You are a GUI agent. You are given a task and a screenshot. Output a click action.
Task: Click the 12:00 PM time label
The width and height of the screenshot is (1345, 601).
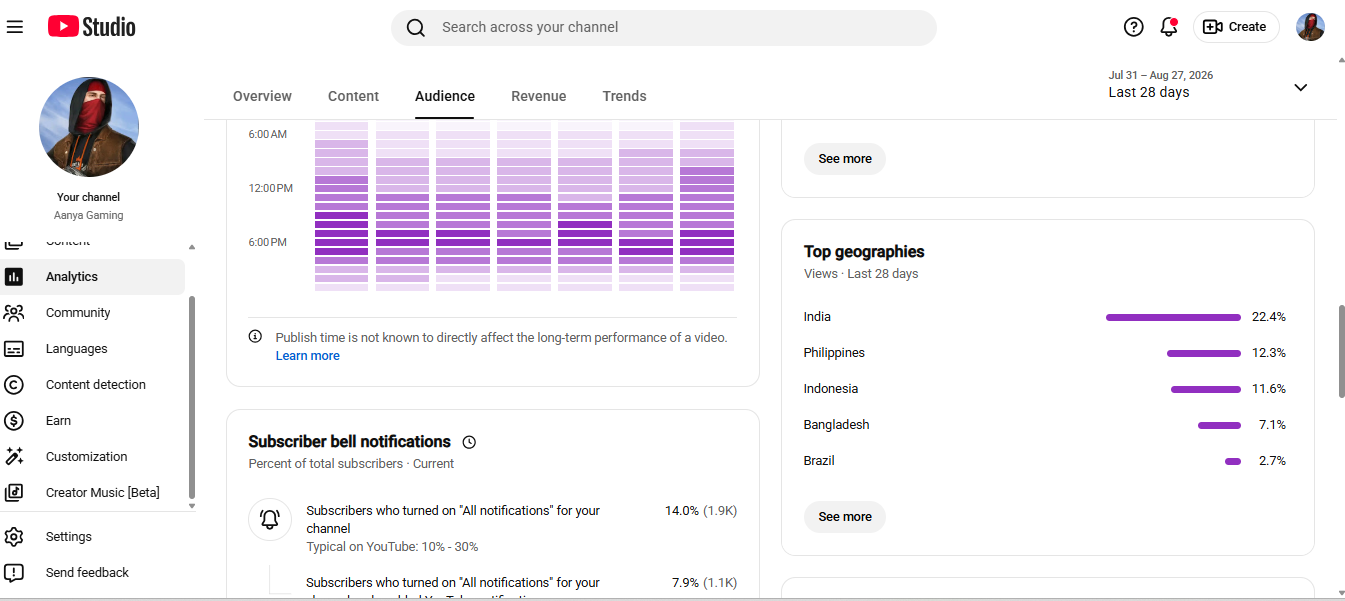point(271,188)
